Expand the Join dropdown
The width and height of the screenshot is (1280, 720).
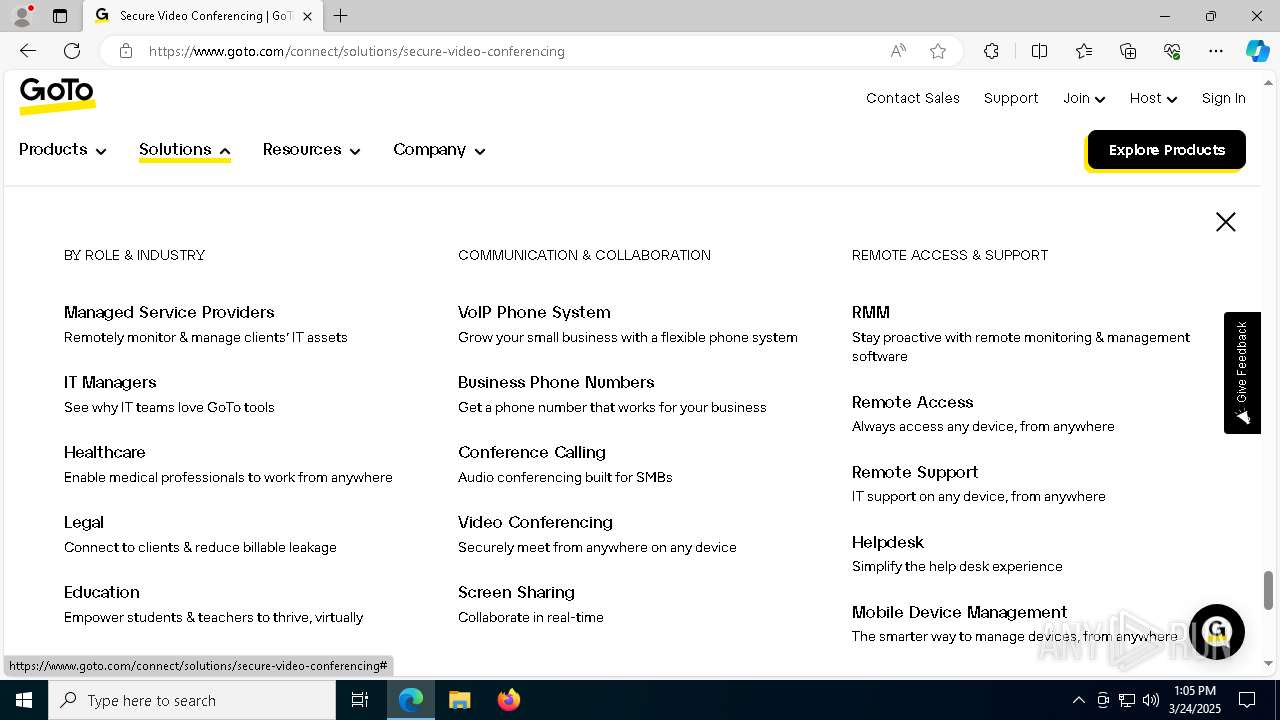pos(1084,98)
